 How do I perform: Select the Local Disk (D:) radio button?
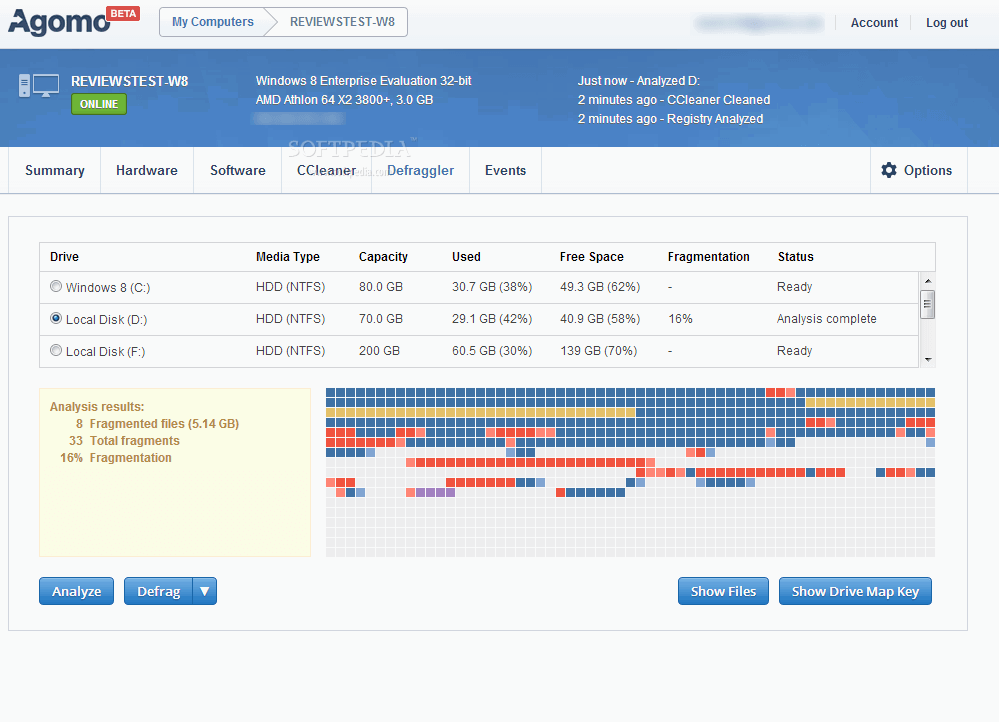(x=56, y=318)
